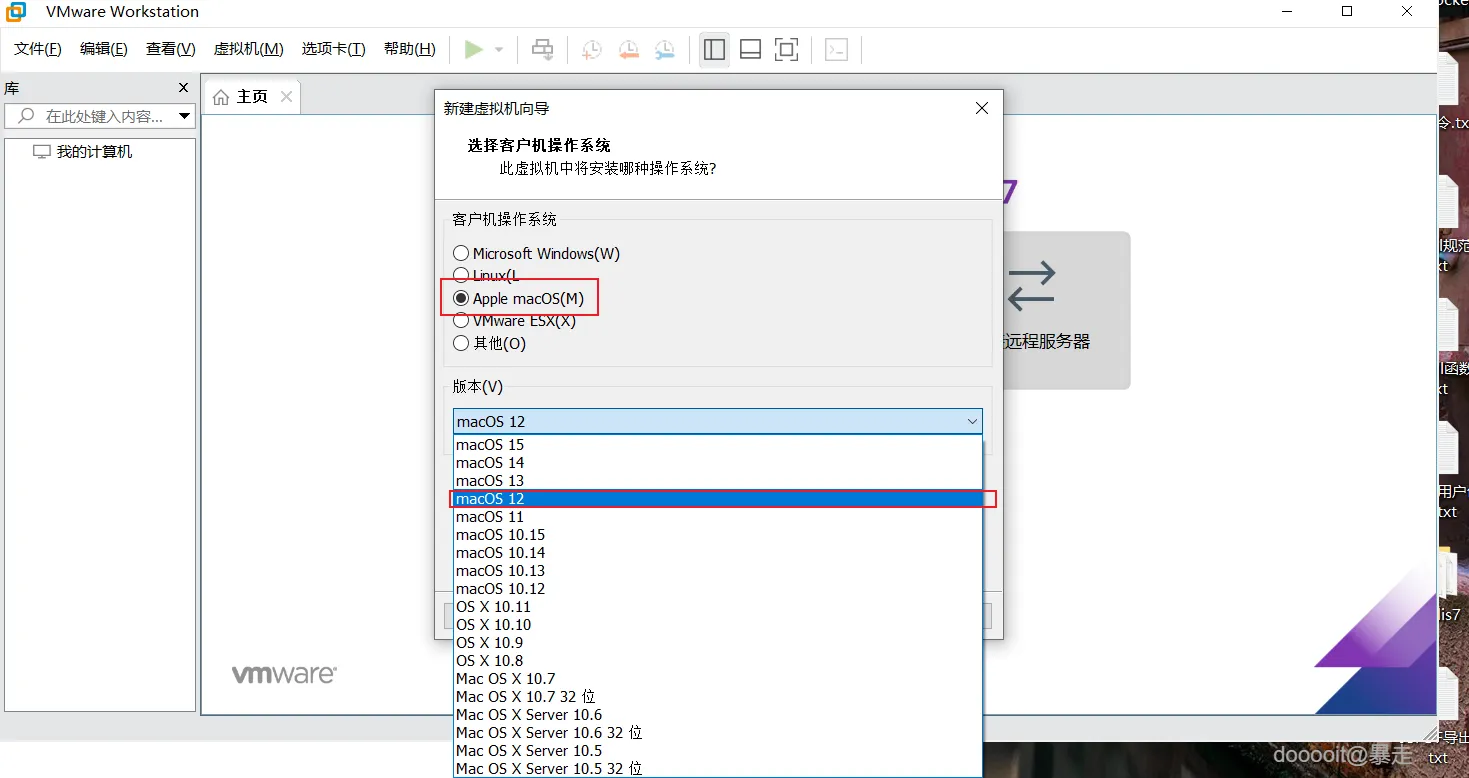Screen dimensions: 1469x778
Task: Choose macOS 10.13 from the version list
Action: pyautogui.click(x=718, y=571)
